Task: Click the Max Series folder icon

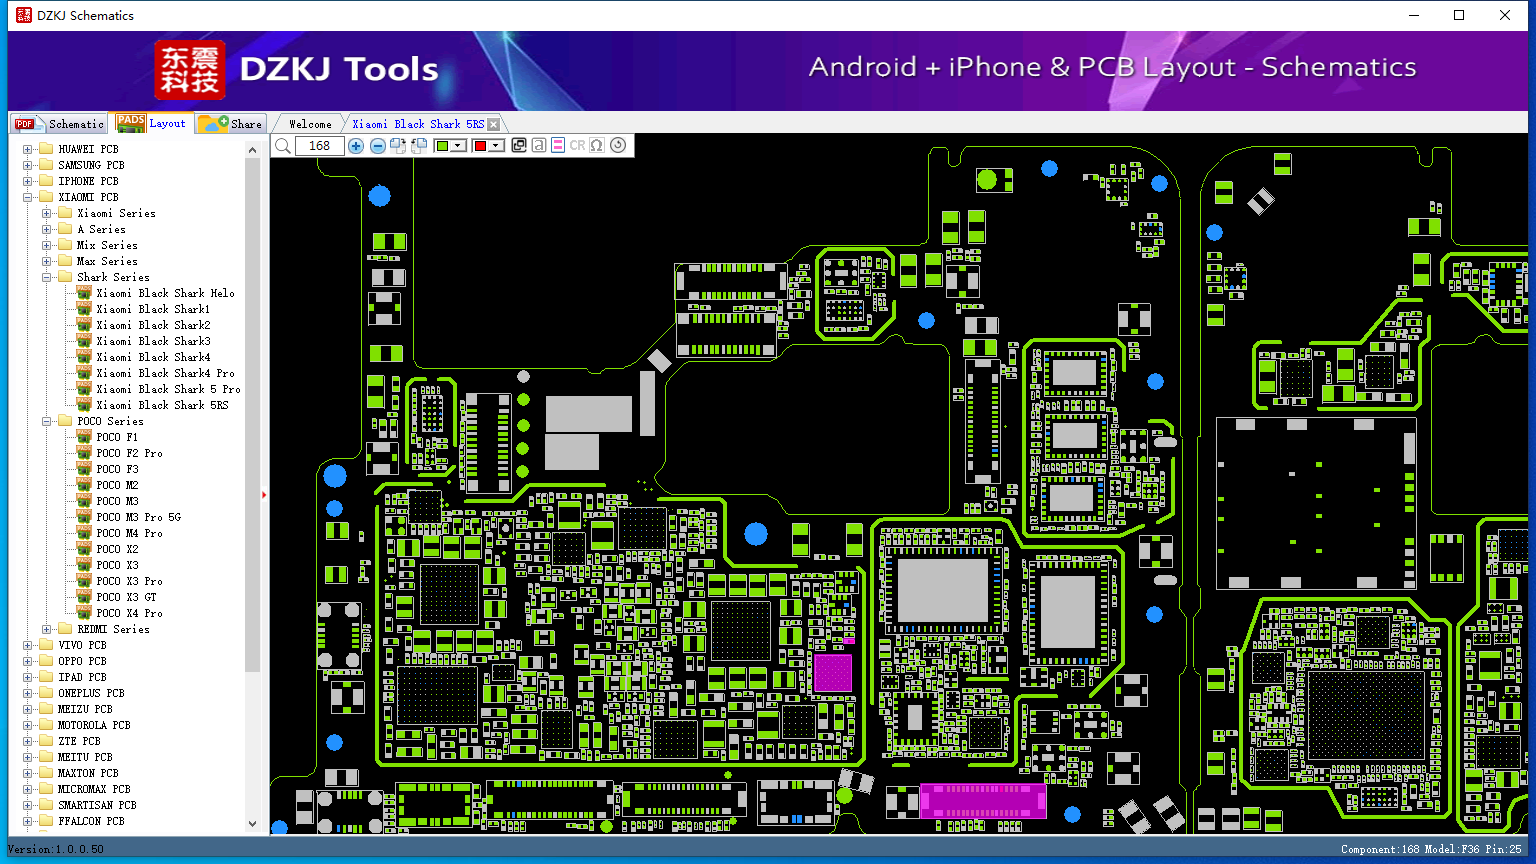Action: (64, 261)
